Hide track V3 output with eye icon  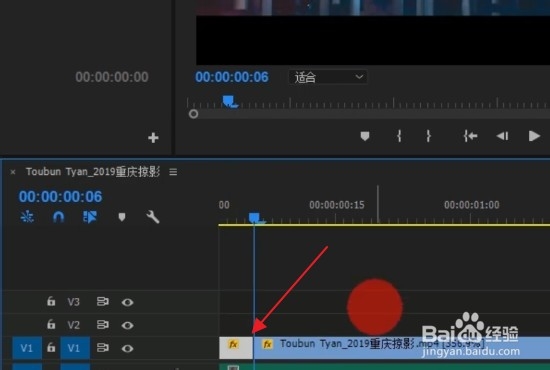(x=127, y=302)
